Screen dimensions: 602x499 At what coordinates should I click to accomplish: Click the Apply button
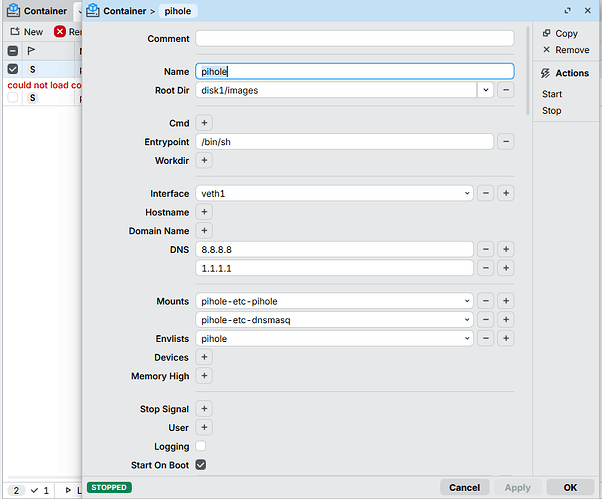pos(518,487)
